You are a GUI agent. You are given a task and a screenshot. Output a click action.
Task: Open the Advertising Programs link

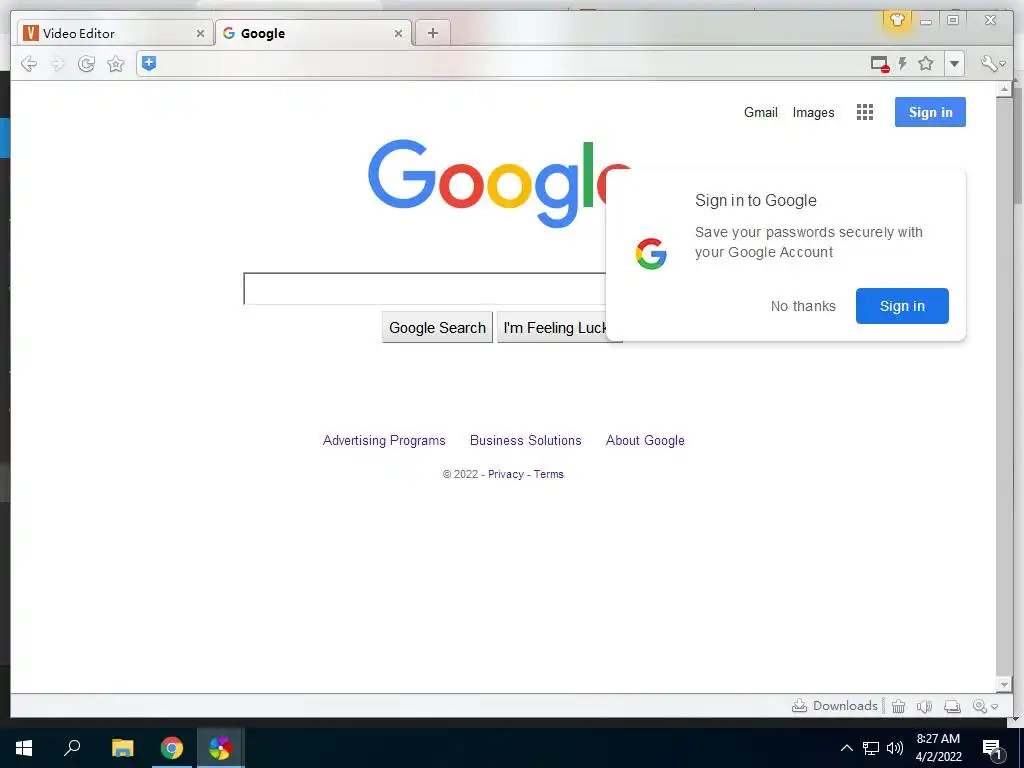tap(384, 440)
